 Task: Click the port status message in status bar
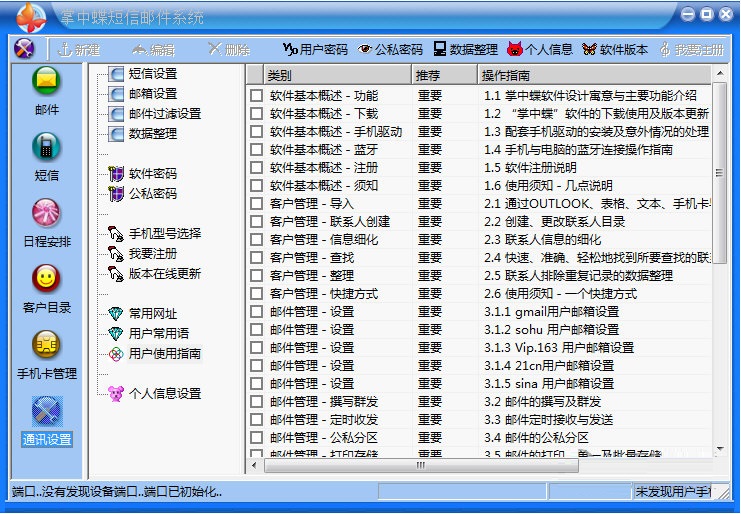[x=117, y=492]
